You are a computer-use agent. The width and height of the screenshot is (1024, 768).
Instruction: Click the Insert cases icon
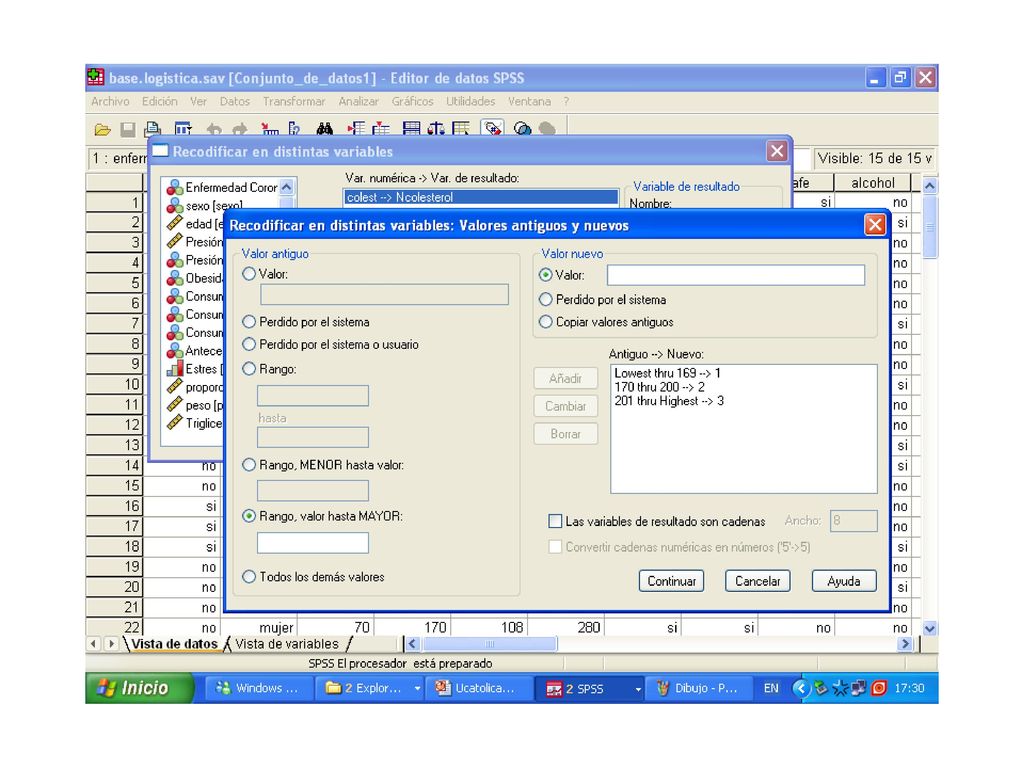356,129
